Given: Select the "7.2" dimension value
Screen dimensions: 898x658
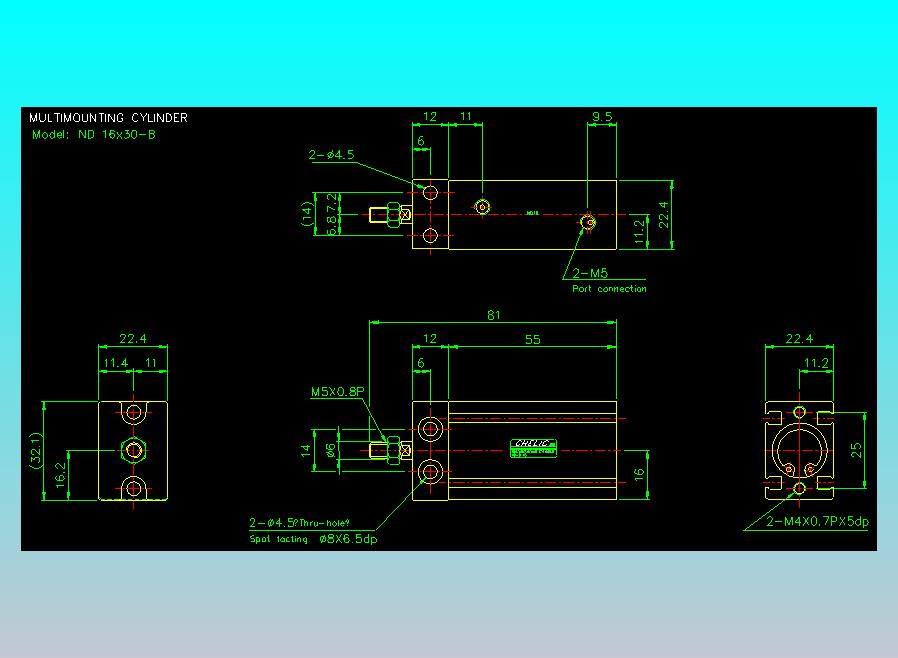Looking at the screenshot, I should tap(332, 203).
